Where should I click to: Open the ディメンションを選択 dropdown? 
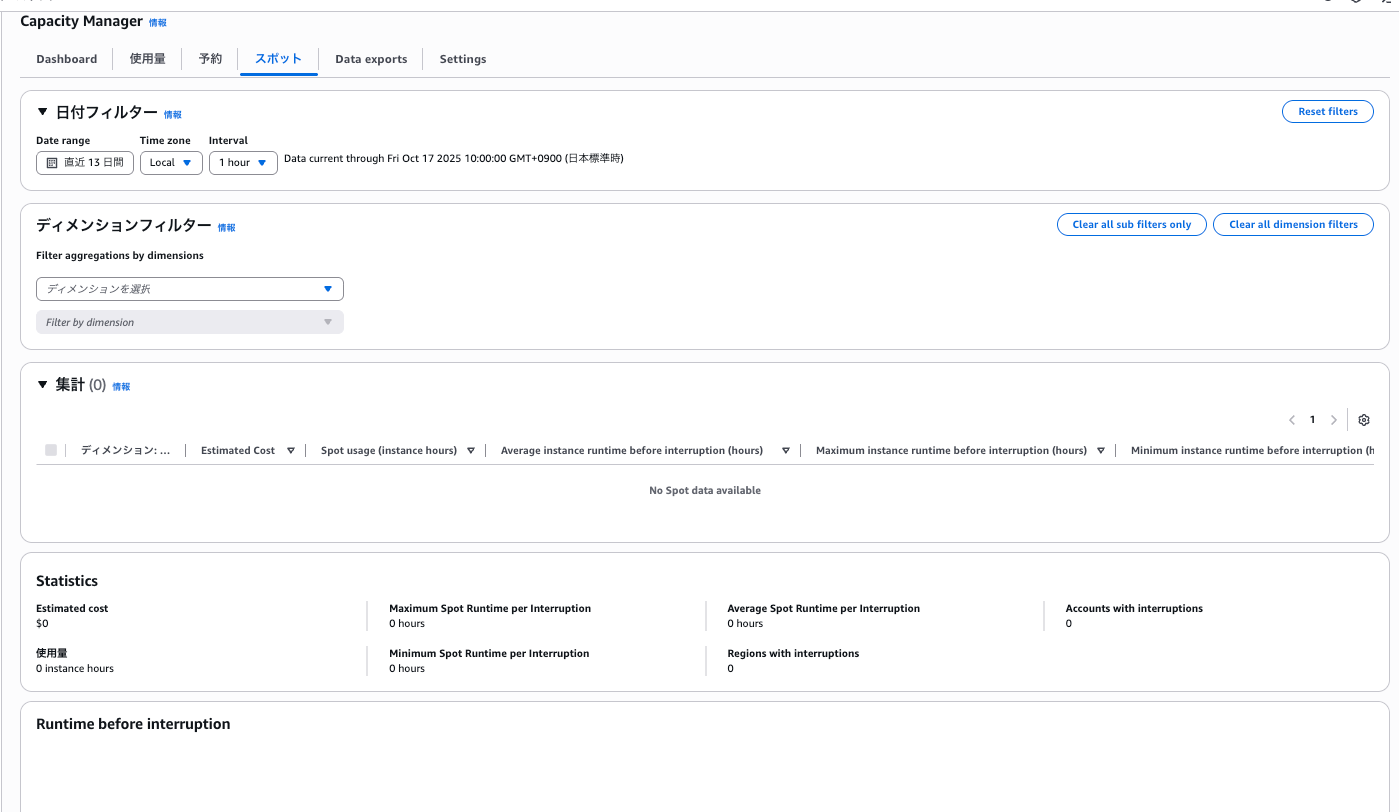tap(190, 289)
